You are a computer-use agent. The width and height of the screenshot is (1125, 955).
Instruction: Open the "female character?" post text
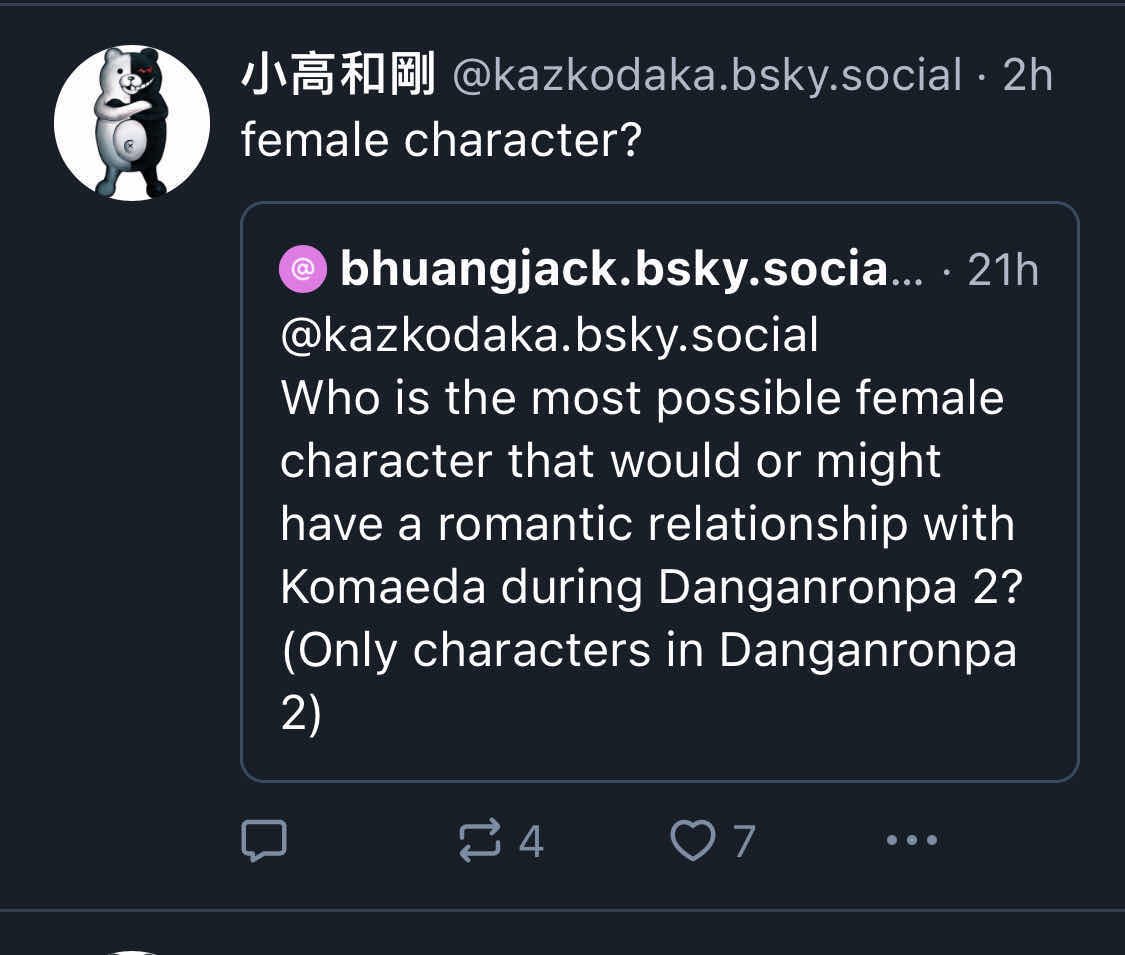tap(440, 140)
